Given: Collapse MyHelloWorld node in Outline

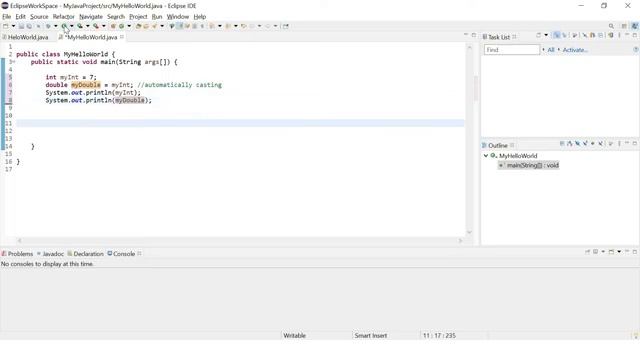Looking at the screenshot, I should 486,156.
